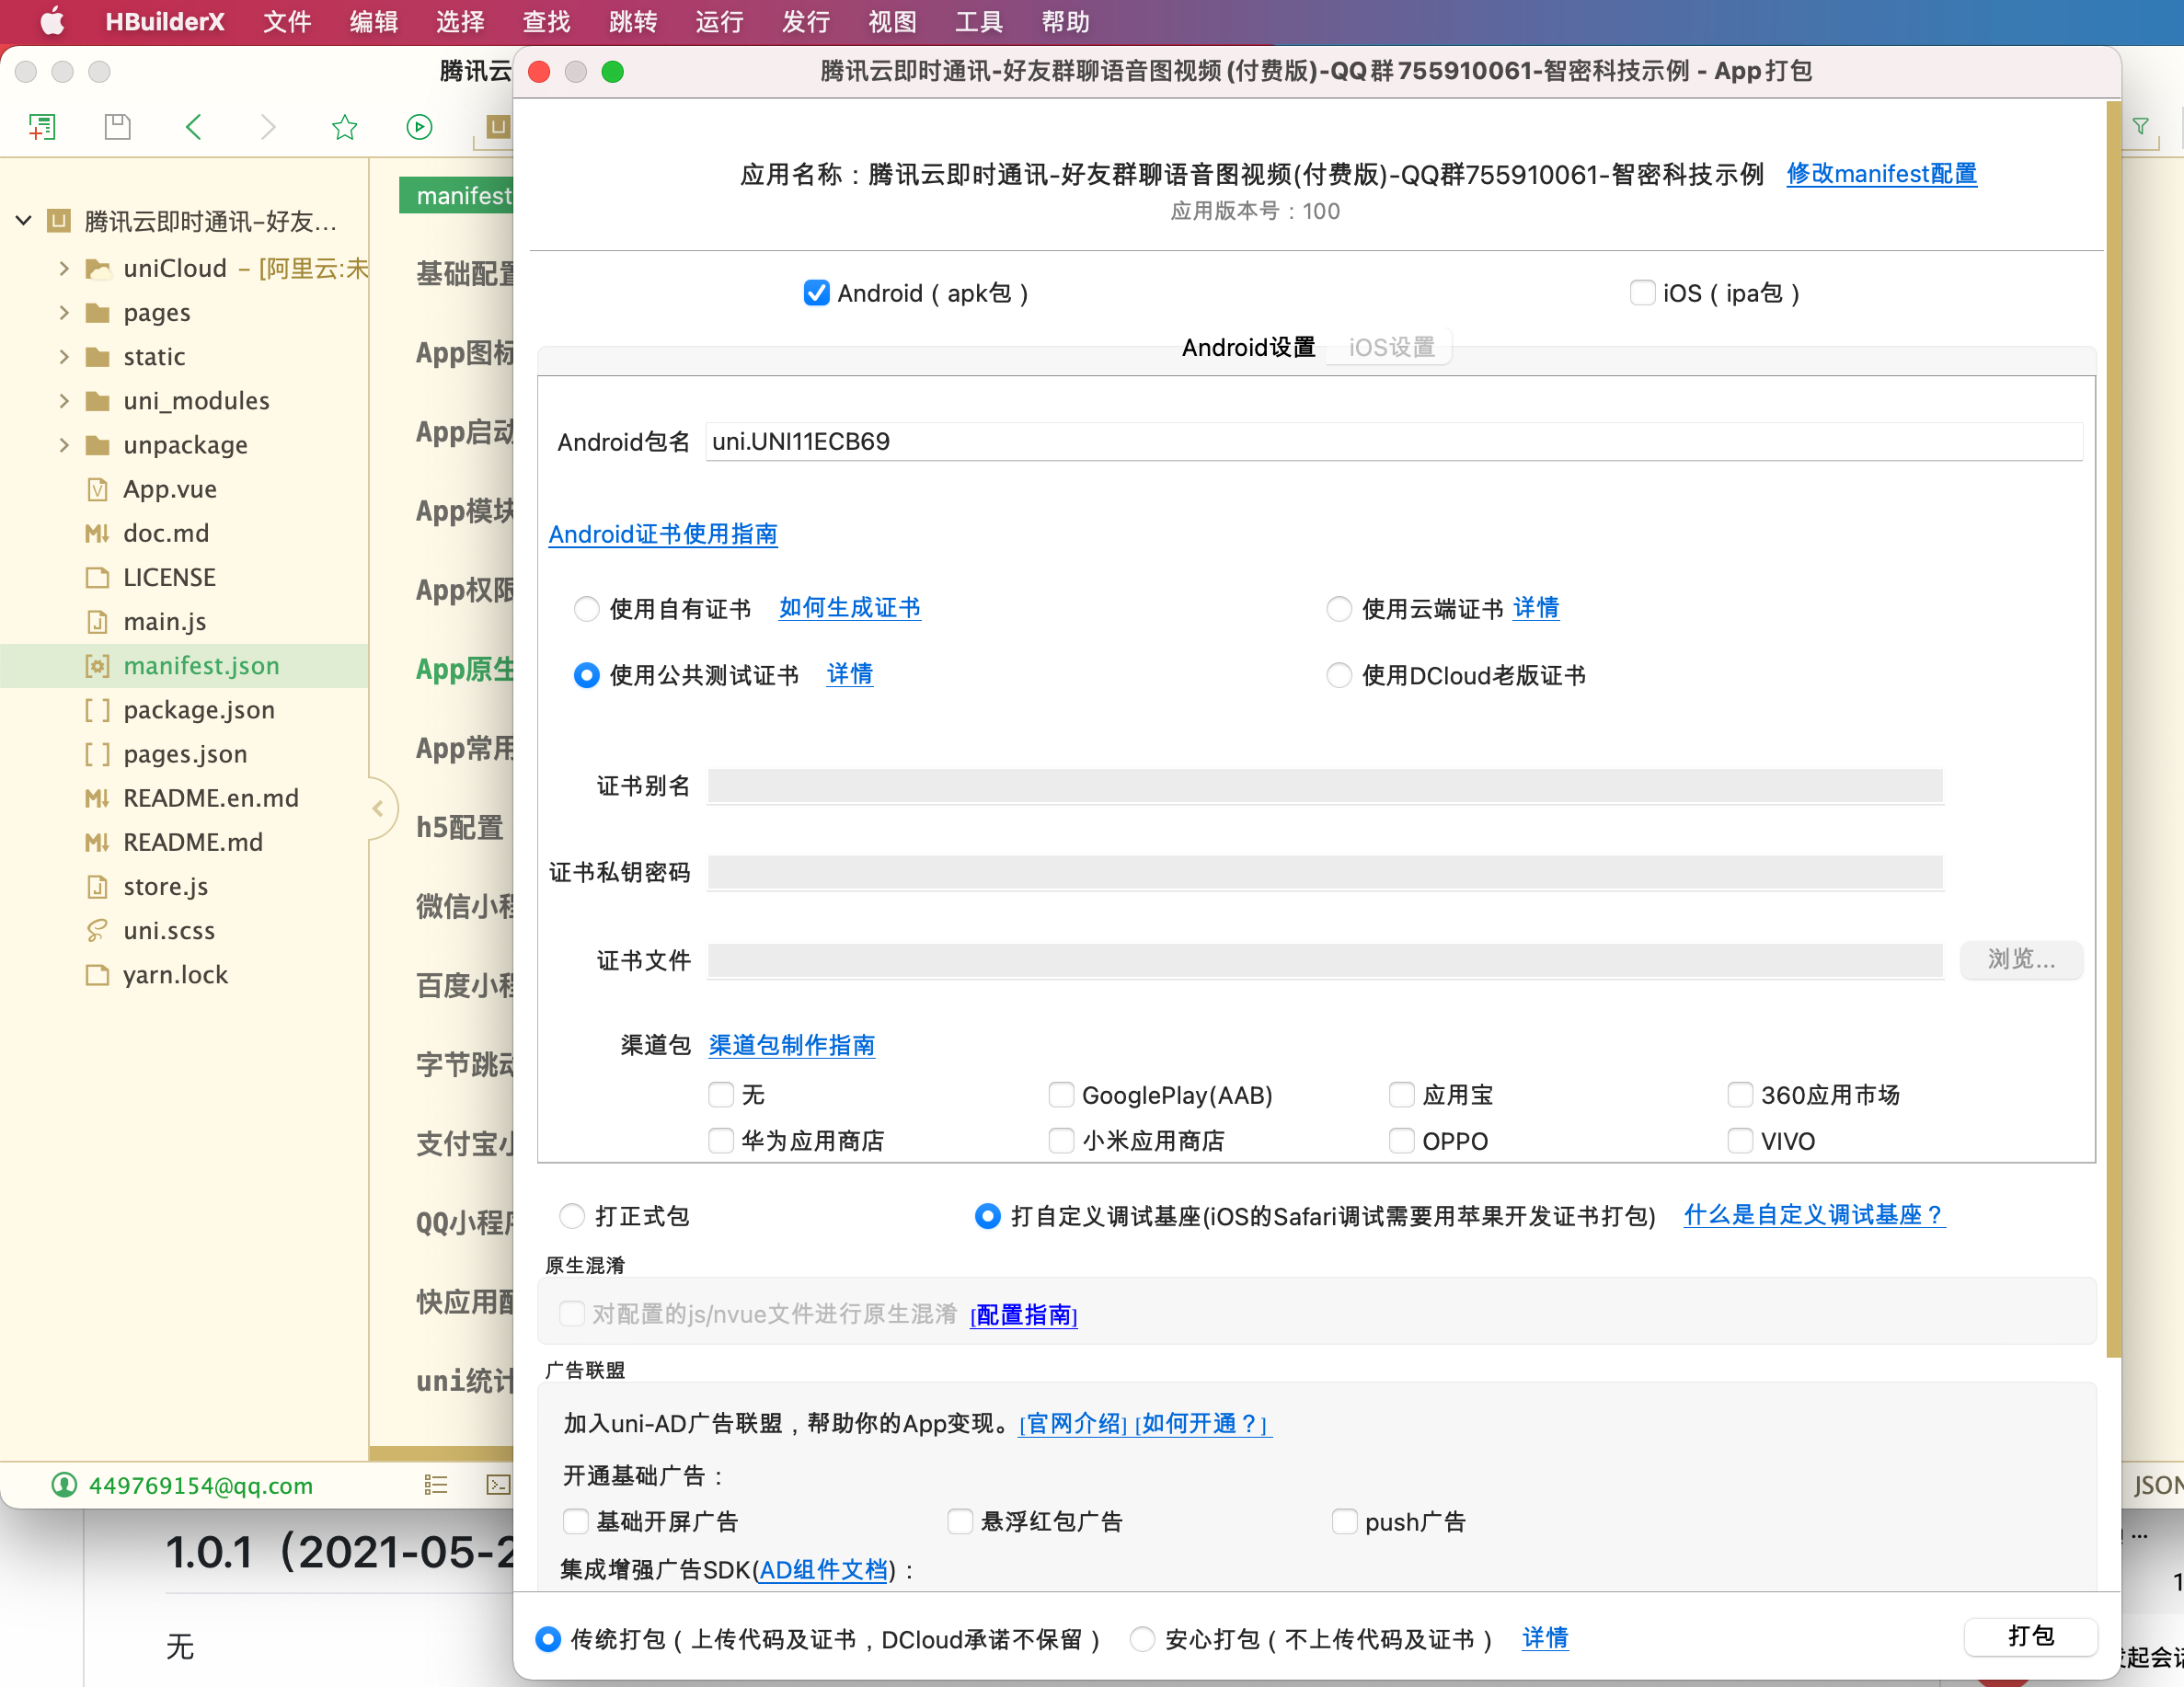
Task: Click the dialog's vertical scrollbar
Action: pos(2112,730)
